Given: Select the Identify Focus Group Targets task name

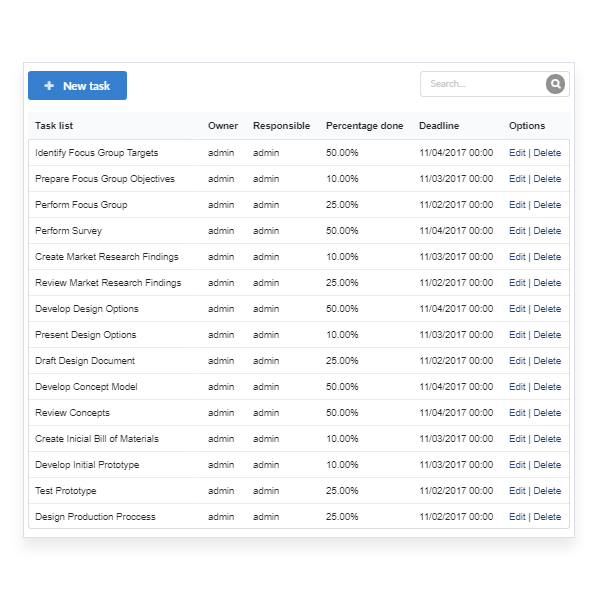Looking at the screenshot, I should coord(96,153).
